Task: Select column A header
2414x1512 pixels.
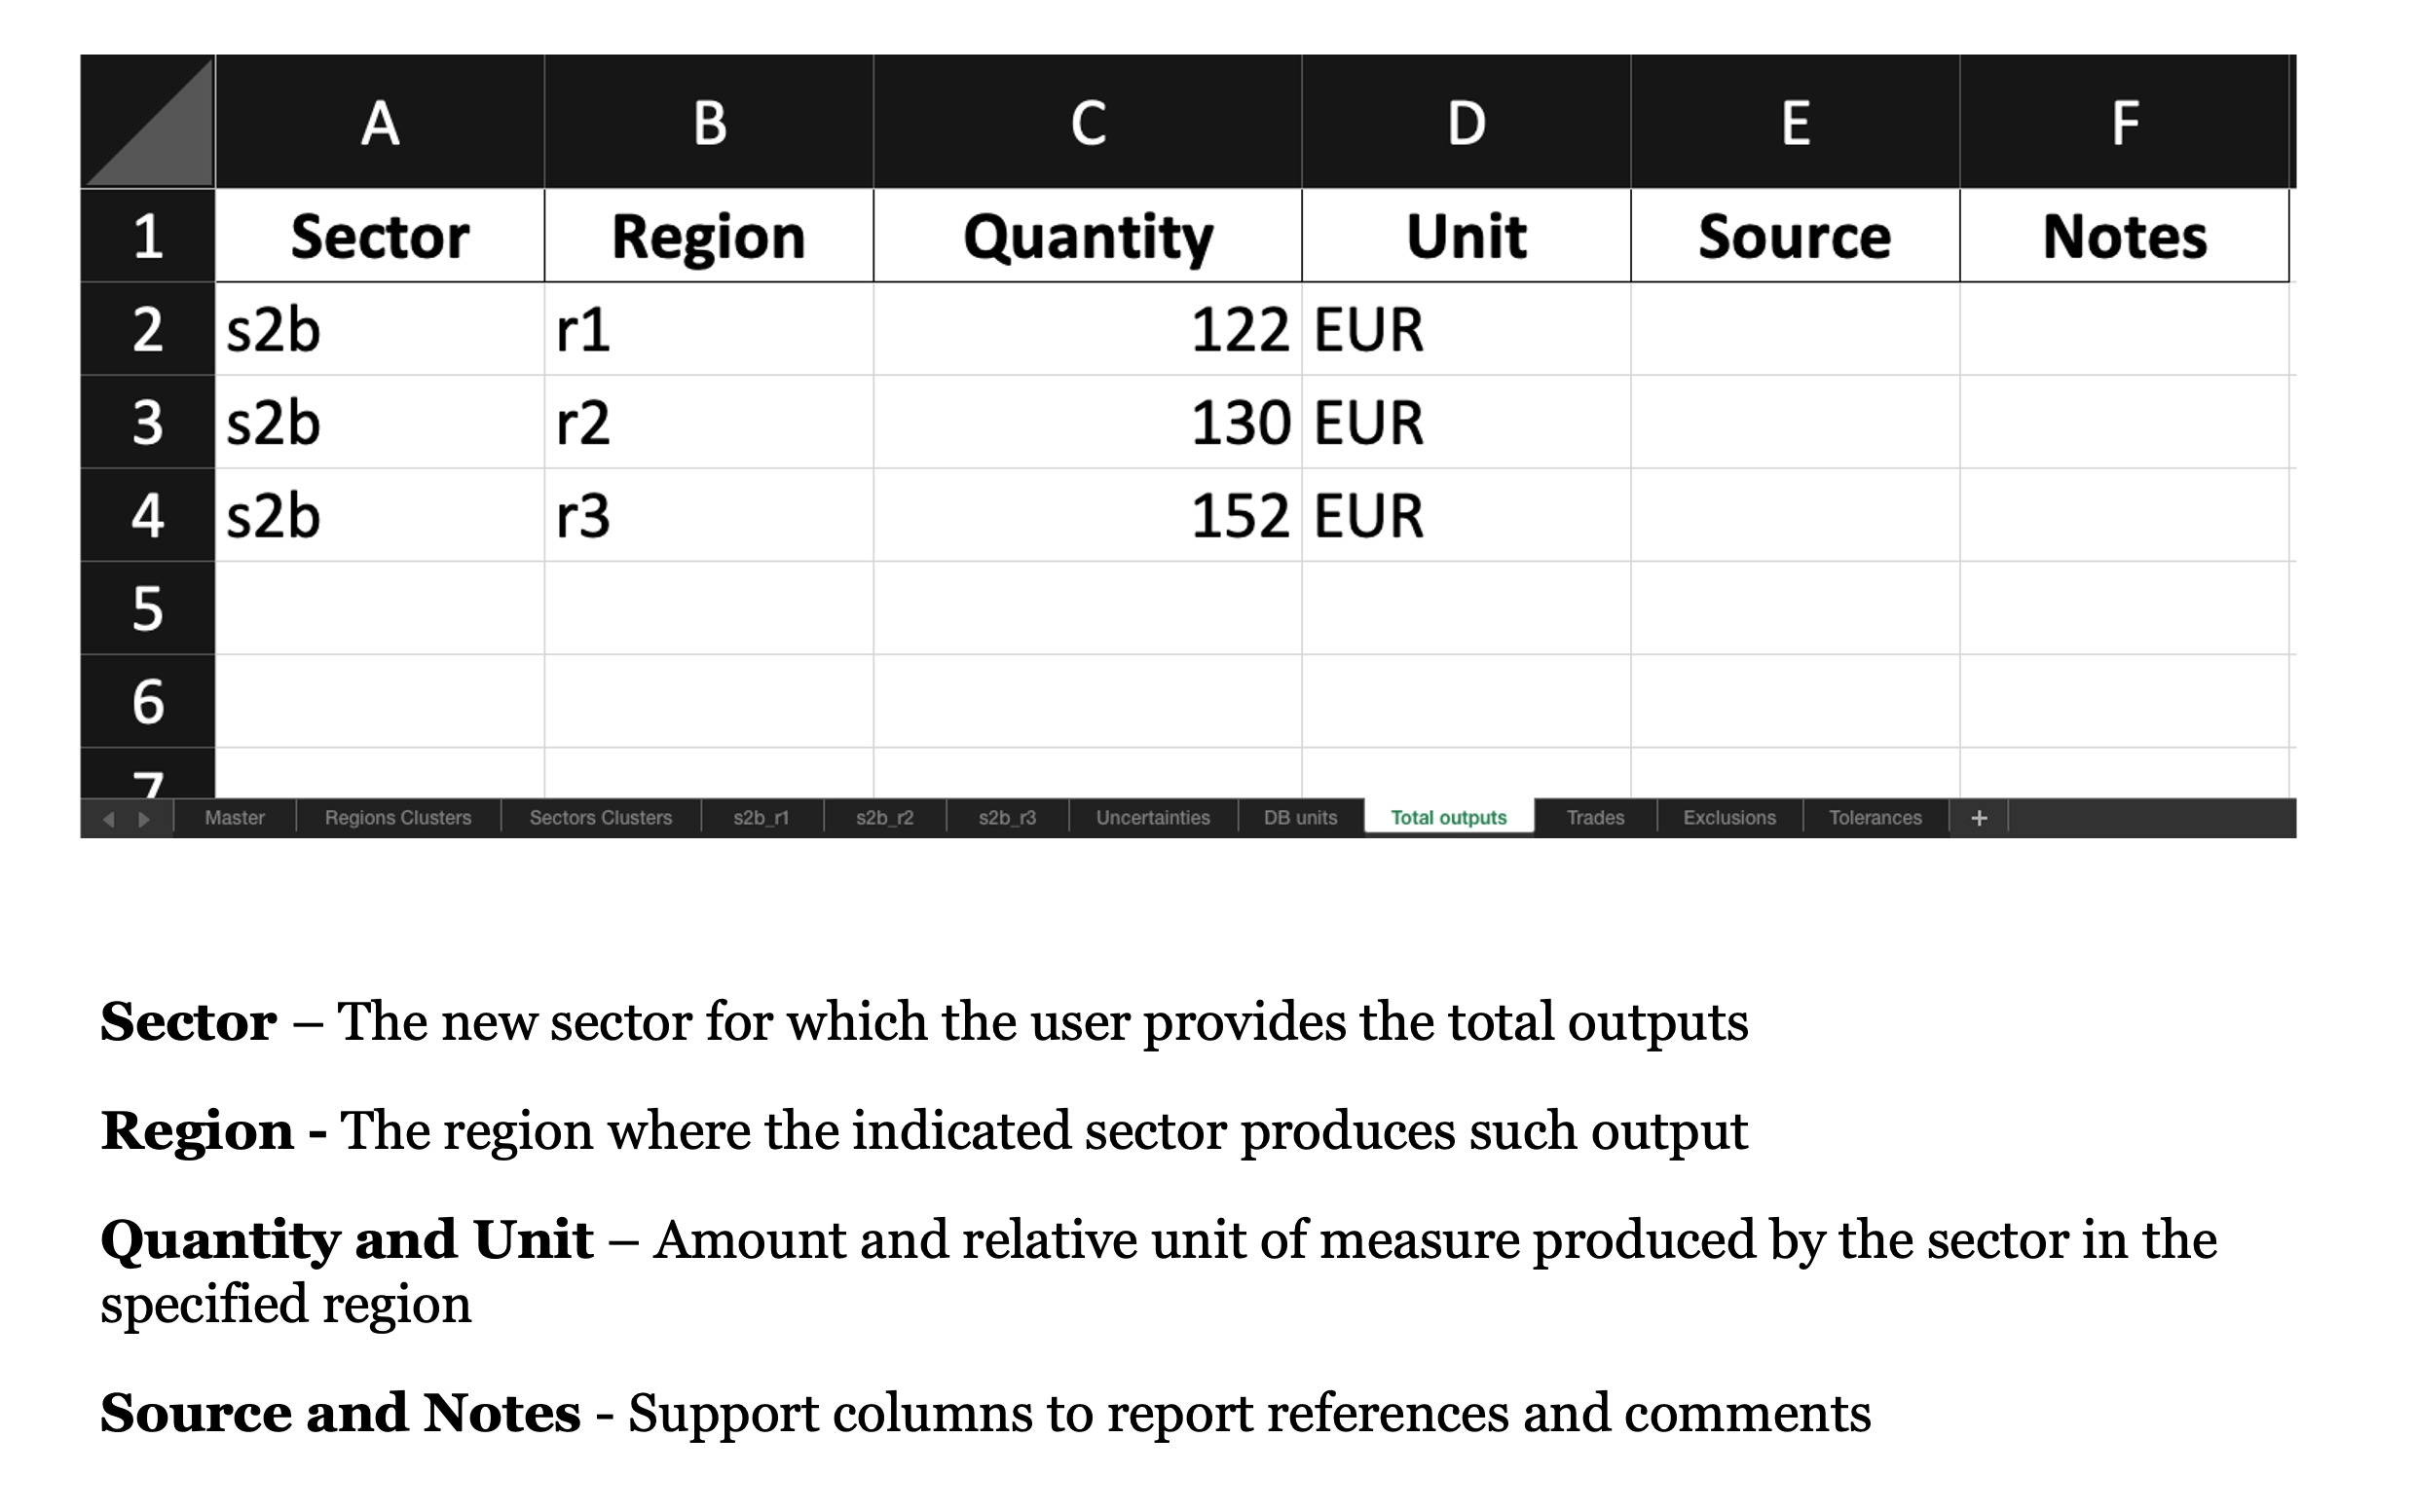Action: point(380,122)
